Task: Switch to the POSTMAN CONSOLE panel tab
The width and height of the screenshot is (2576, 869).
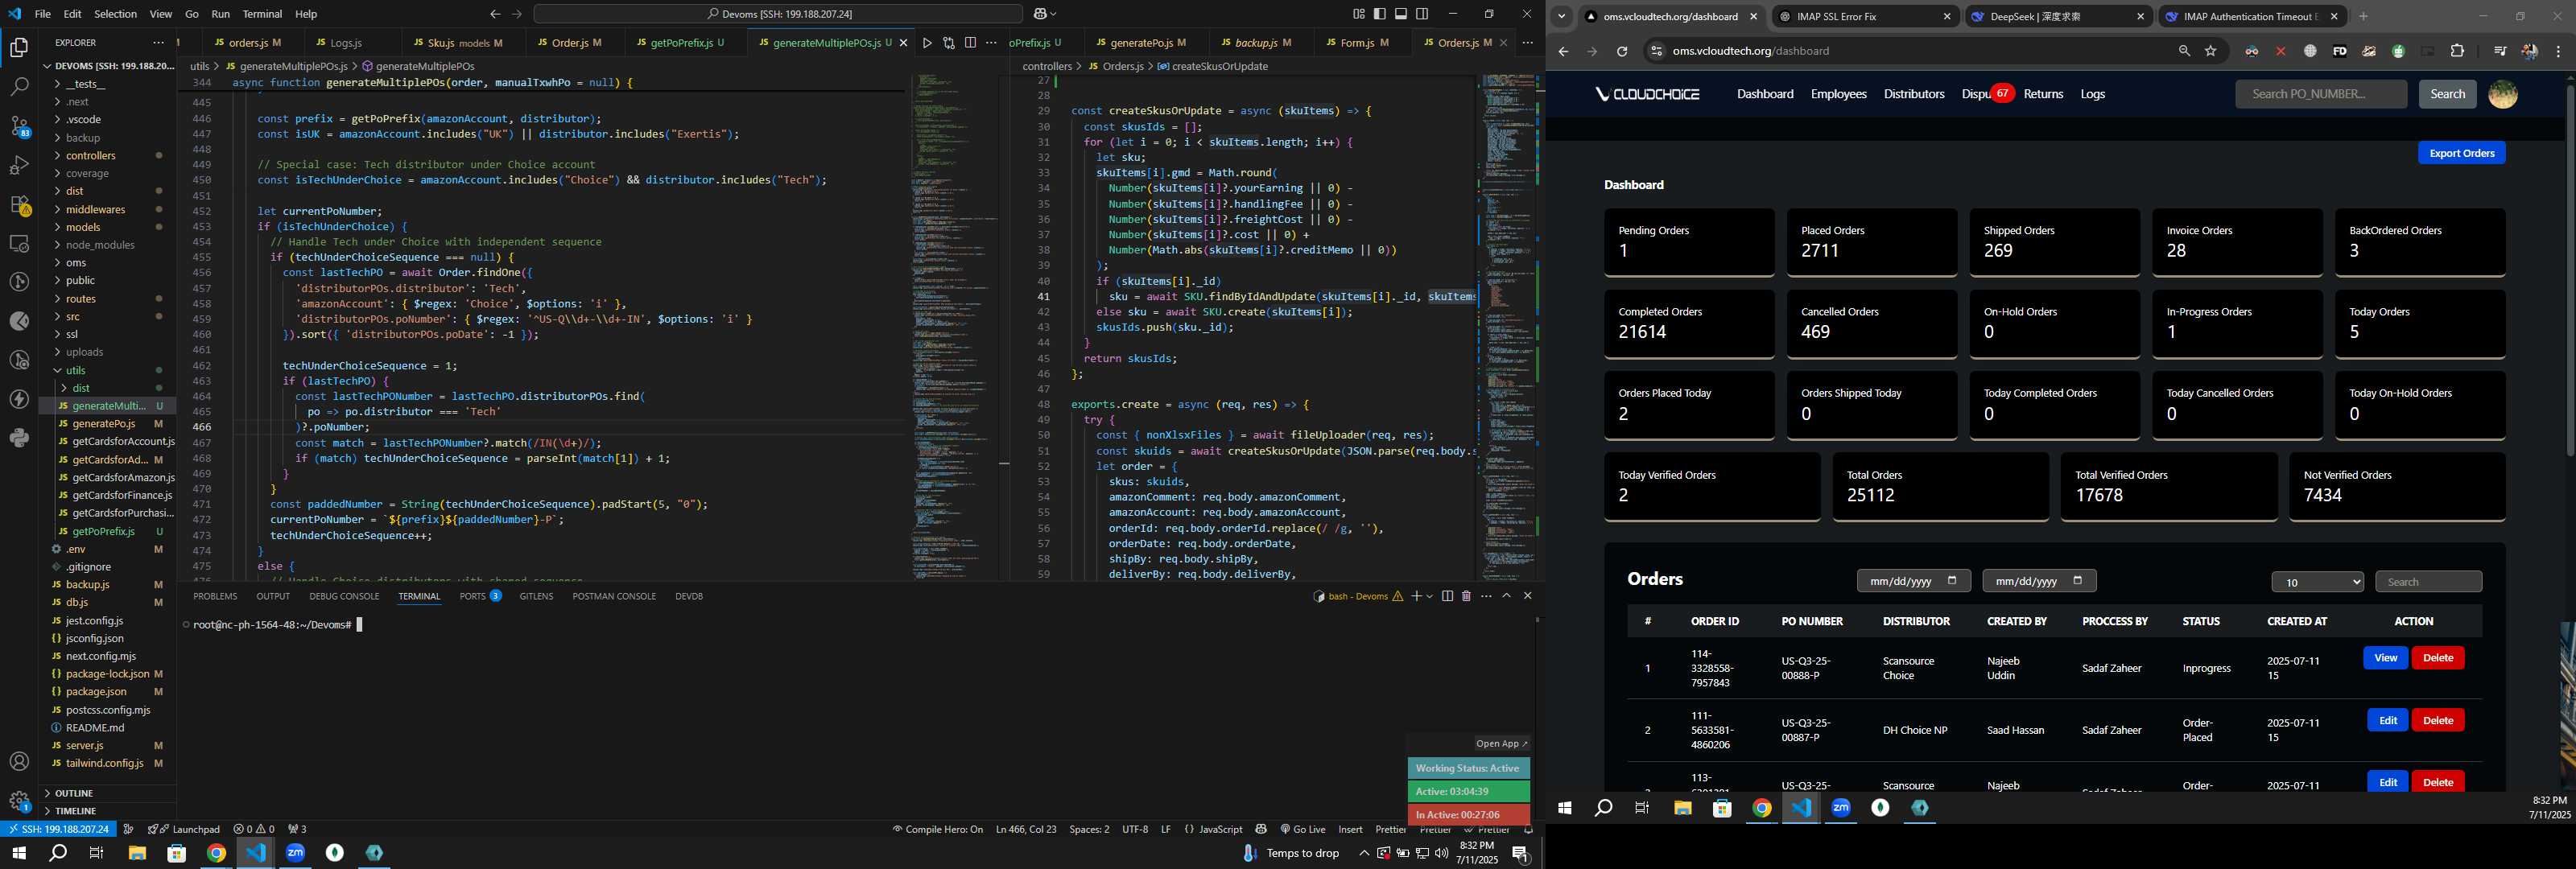Action: point(614,596)
